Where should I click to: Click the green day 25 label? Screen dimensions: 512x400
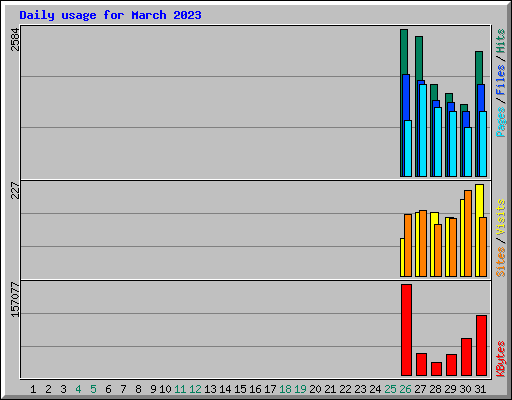click(x=390, y=389)
